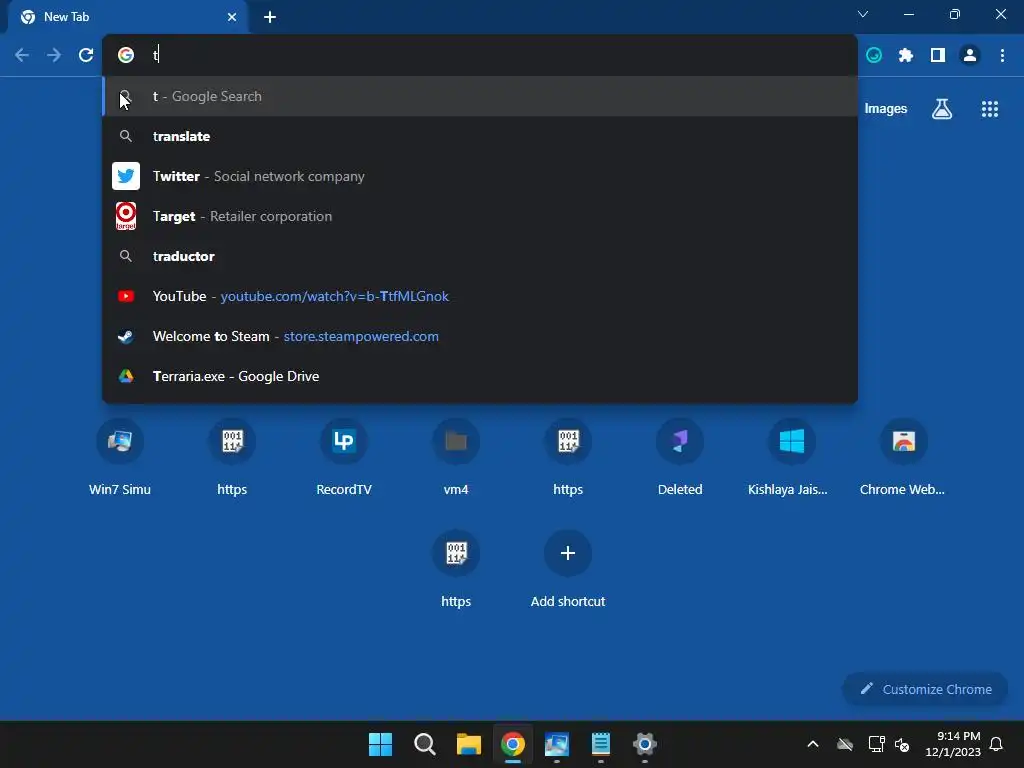1024x768 pixels.
Task: Click Customize Chrome button
Action: [x=925, y=689]
